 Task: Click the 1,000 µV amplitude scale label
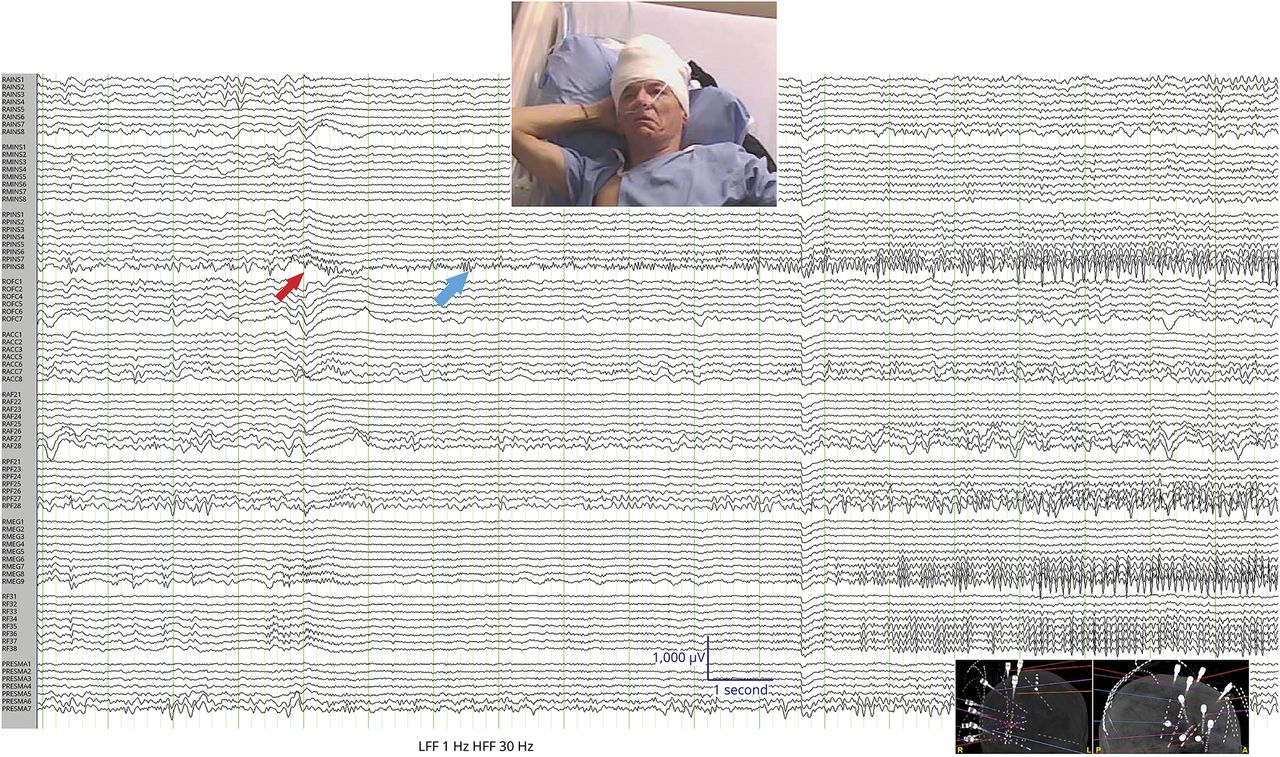679,658
